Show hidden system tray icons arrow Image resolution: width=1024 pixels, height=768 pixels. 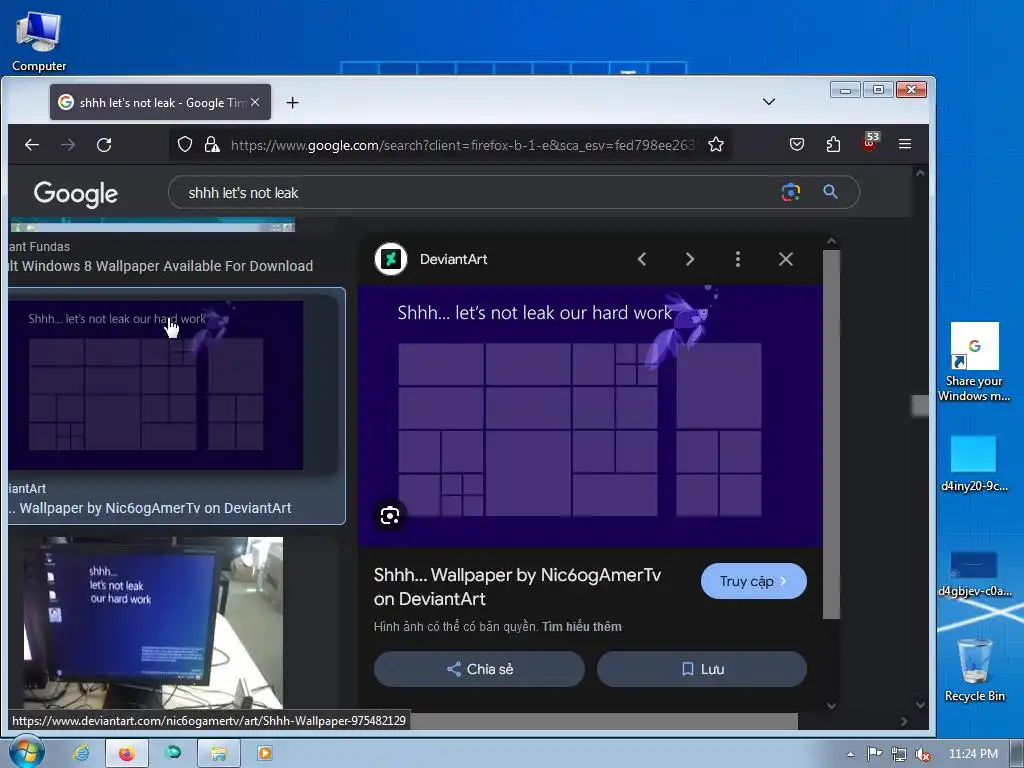pos(850,754)
